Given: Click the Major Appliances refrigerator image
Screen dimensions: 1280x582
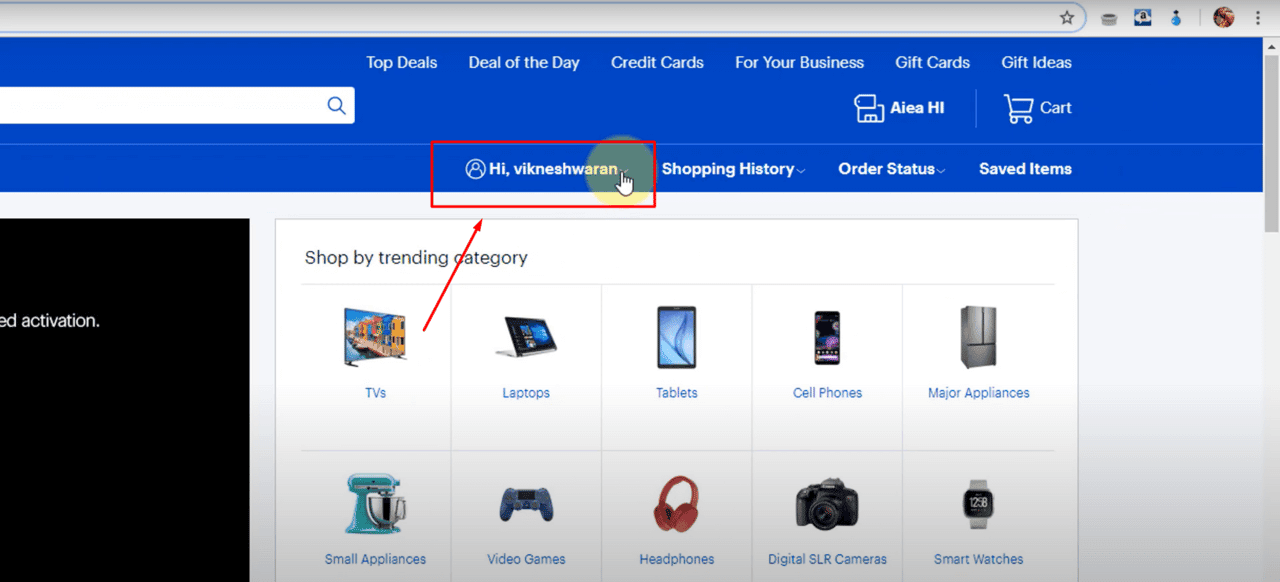Looking at the screenshot, I should coord(978,337).
